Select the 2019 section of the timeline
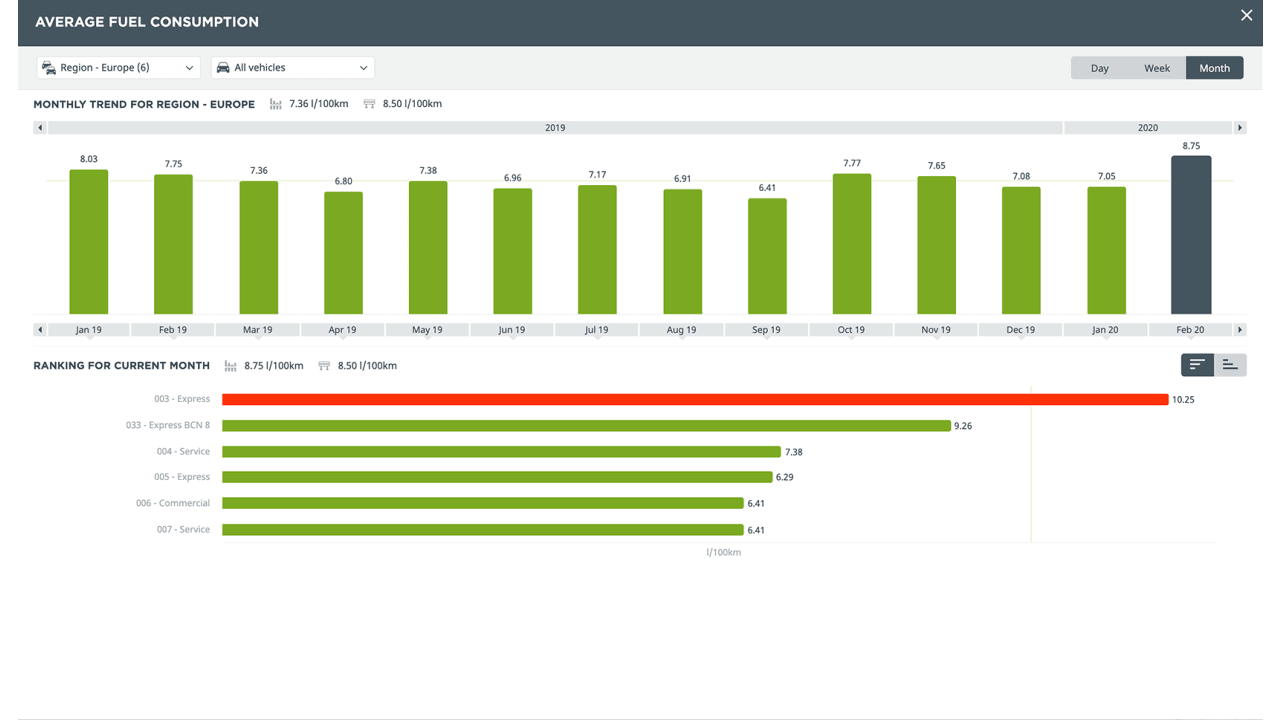 tap(555, 128)
